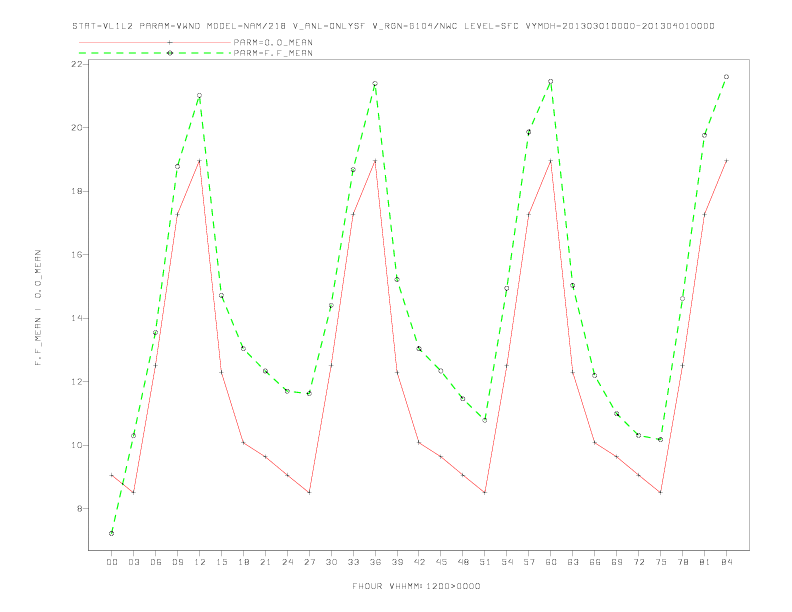
Task: Click the vertical F.F_MEAN | O.O_MEAN axis title
Action: 38,308
